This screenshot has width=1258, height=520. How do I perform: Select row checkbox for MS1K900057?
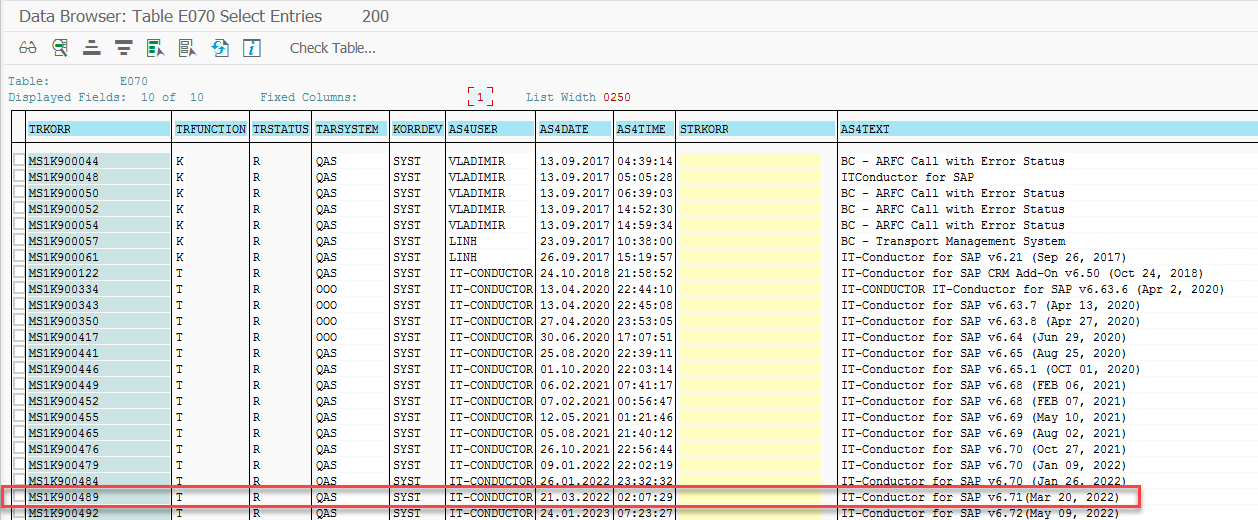coord(19,241)
